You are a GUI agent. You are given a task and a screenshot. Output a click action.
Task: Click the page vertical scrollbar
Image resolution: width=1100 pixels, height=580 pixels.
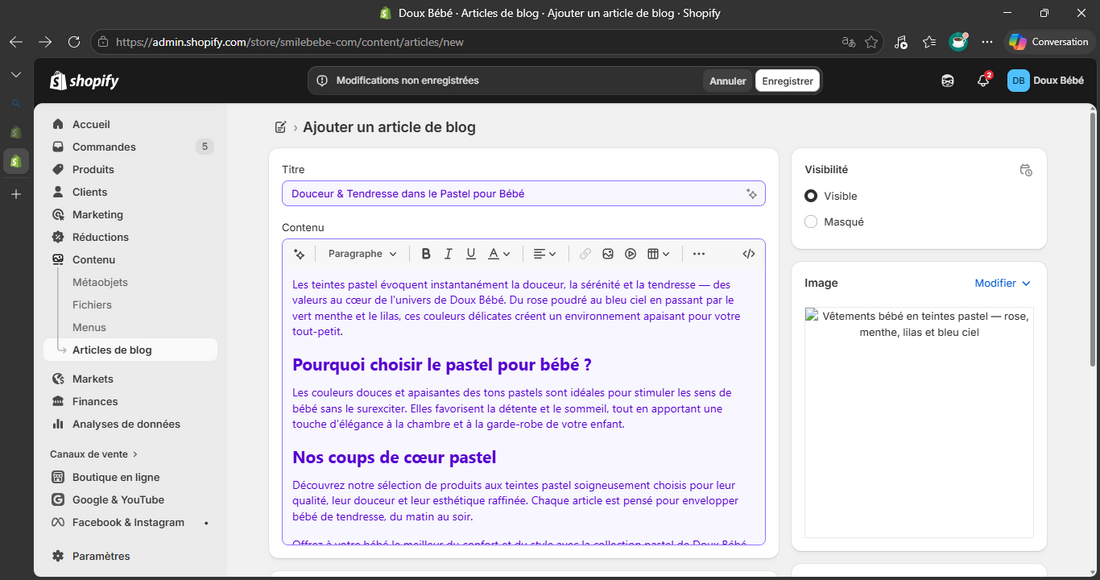coord(1092,238)
